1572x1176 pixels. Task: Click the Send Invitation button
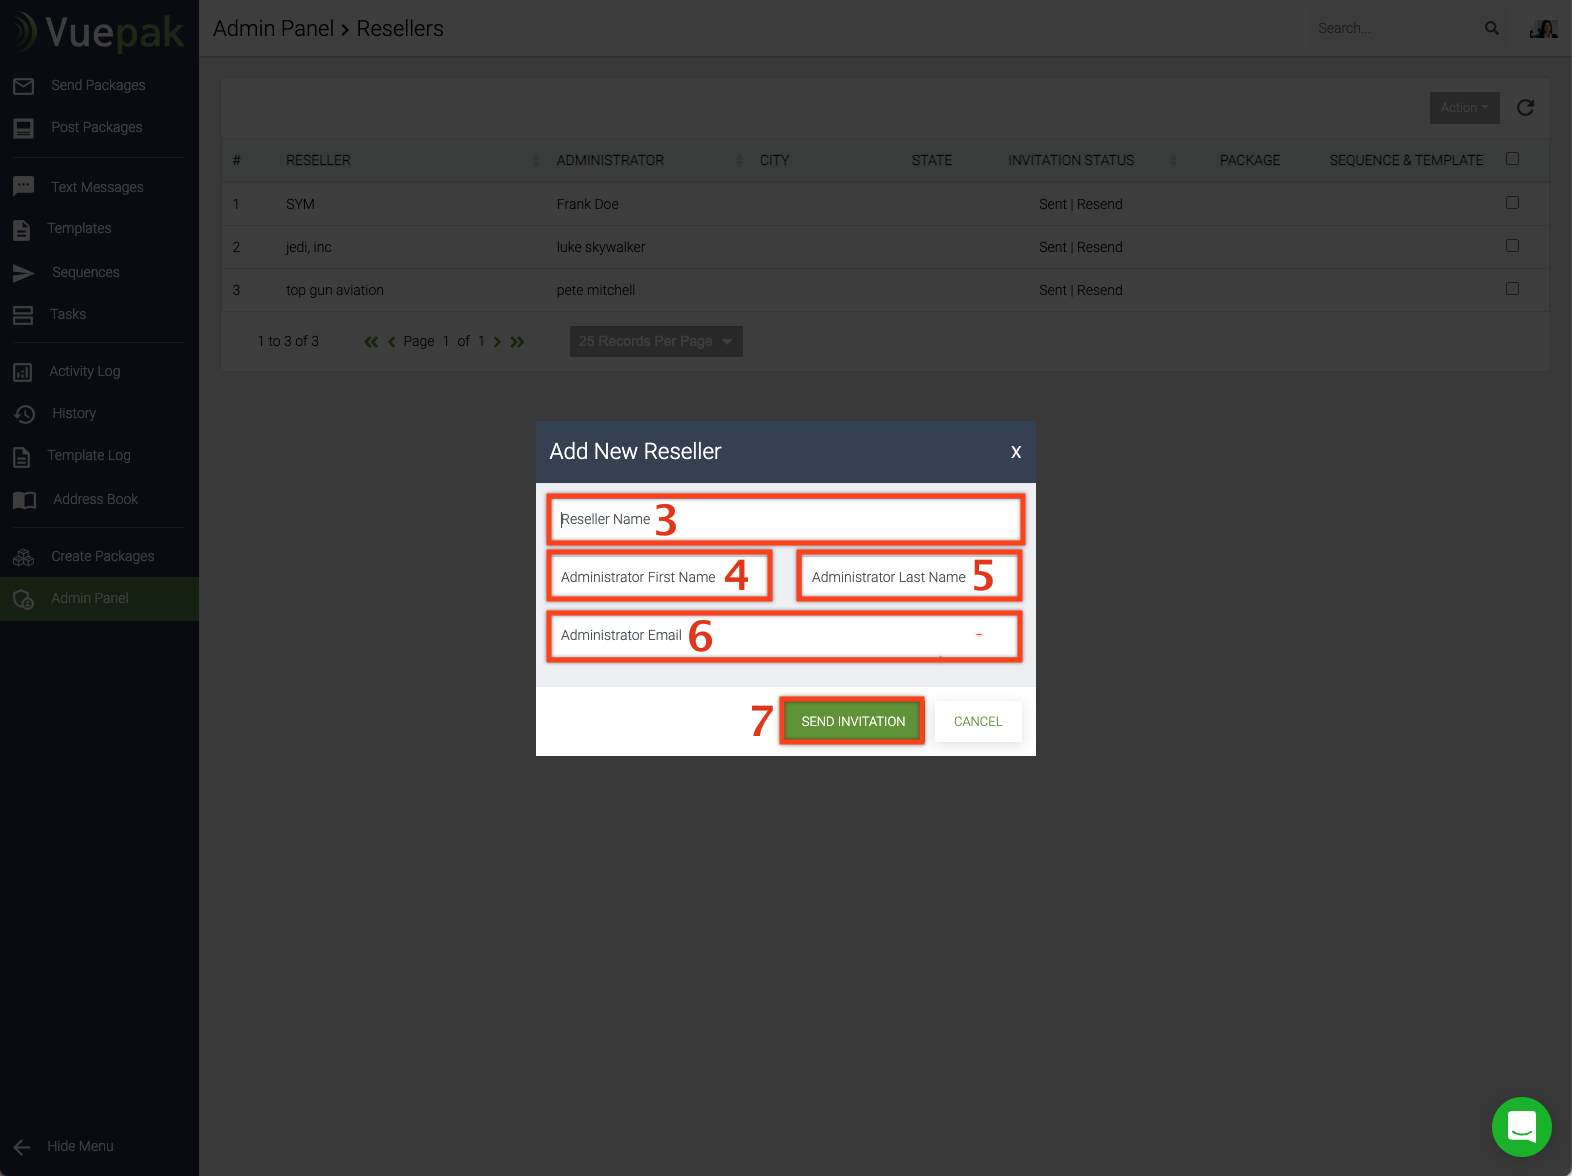(853, 721)
